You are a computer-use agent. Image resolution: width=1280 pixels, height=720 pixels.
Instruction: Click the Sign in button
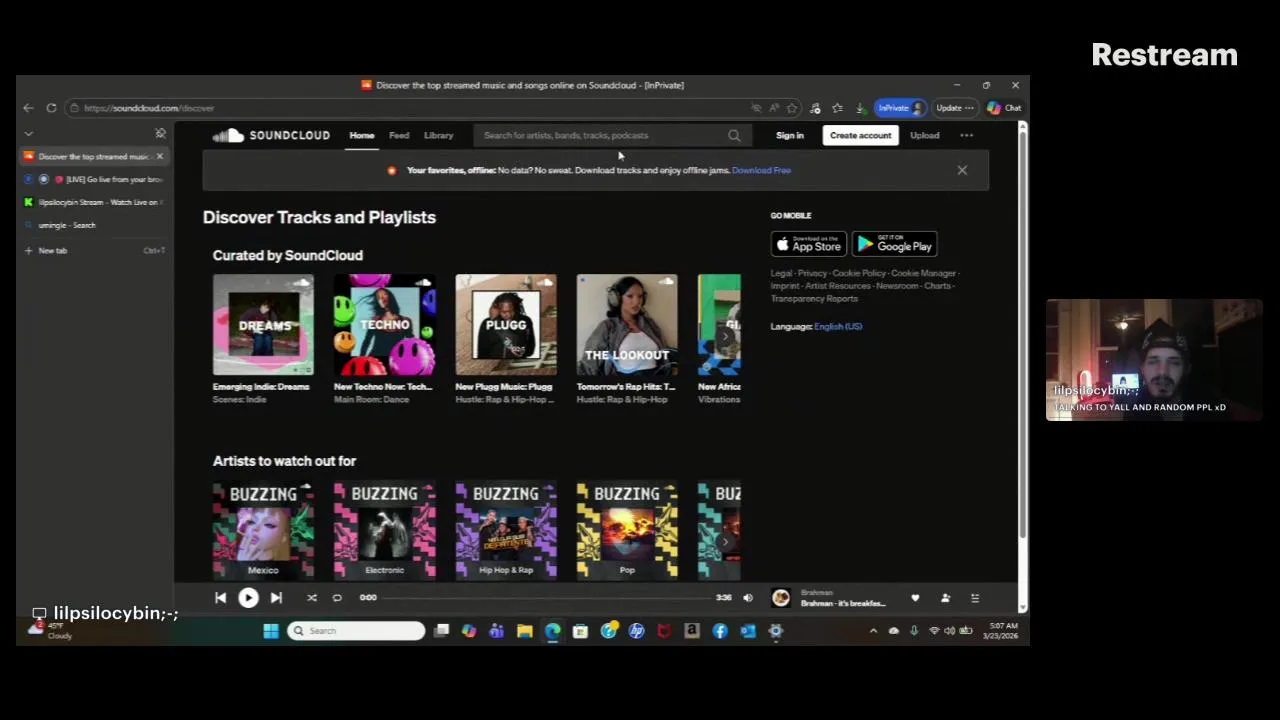pyautogui.click(x=789, y=135)
